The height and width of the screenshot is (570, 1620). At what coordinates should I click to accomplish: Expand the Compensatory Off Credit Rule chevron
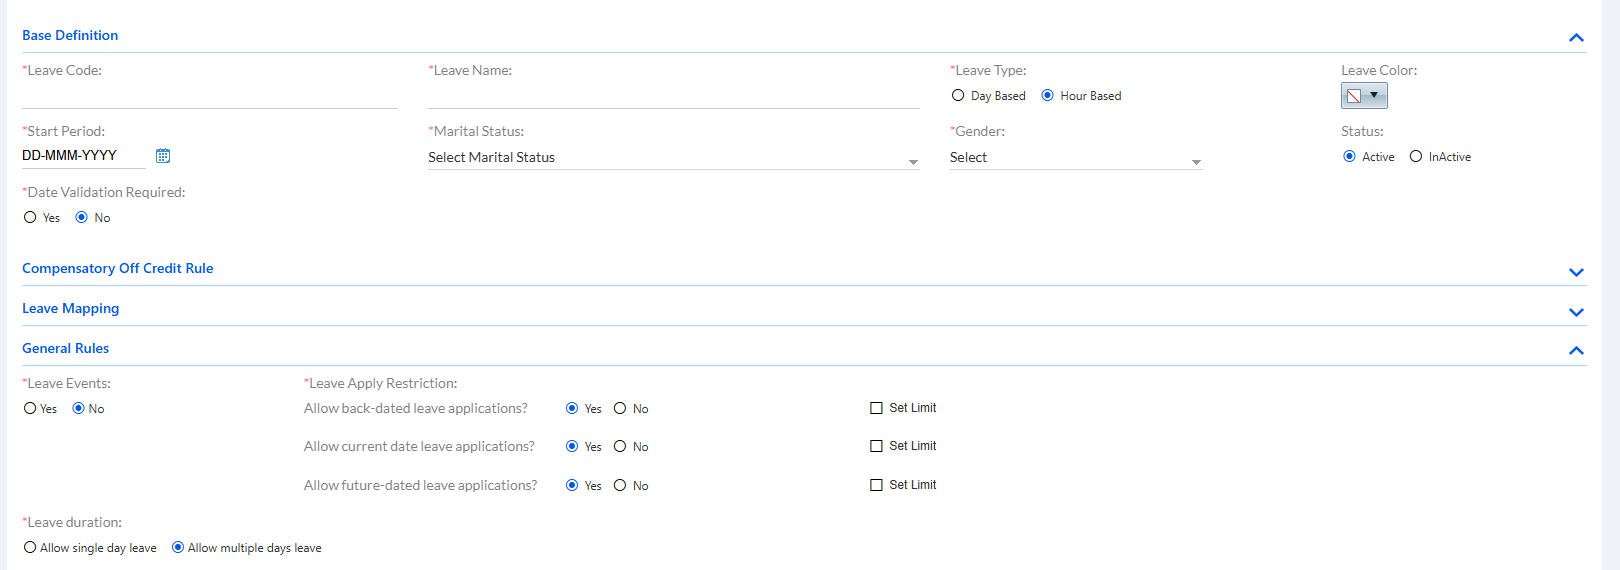[1576, 272]
